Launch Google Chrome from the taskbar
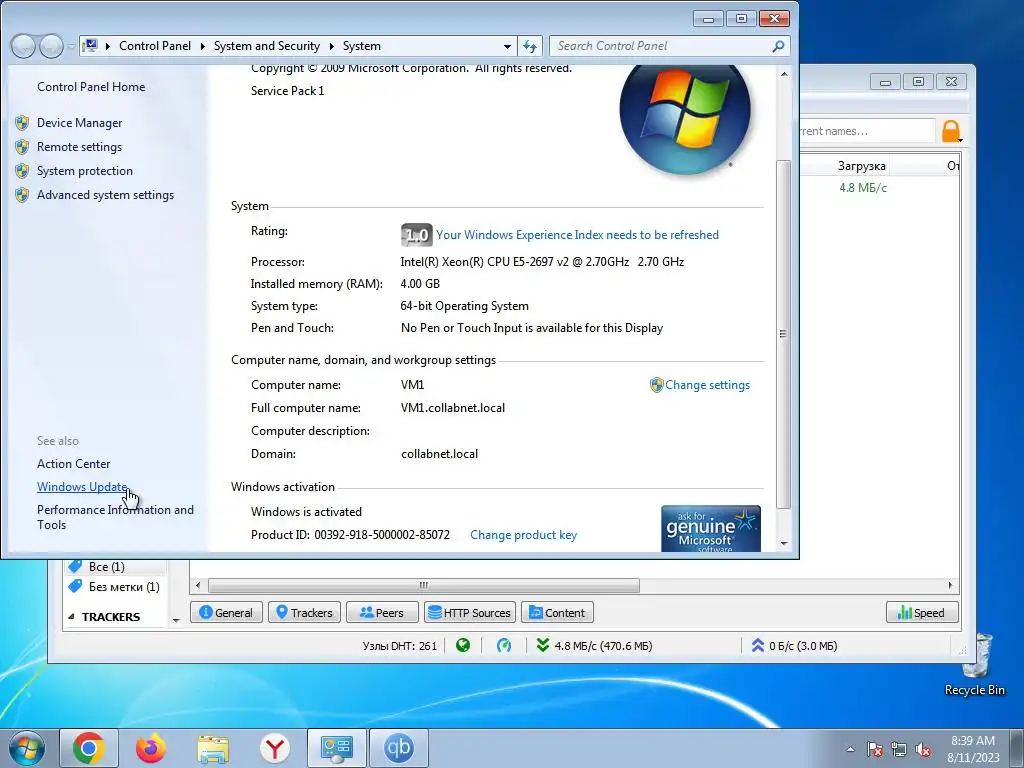1024x768 pixels. (x=89, y=748)
